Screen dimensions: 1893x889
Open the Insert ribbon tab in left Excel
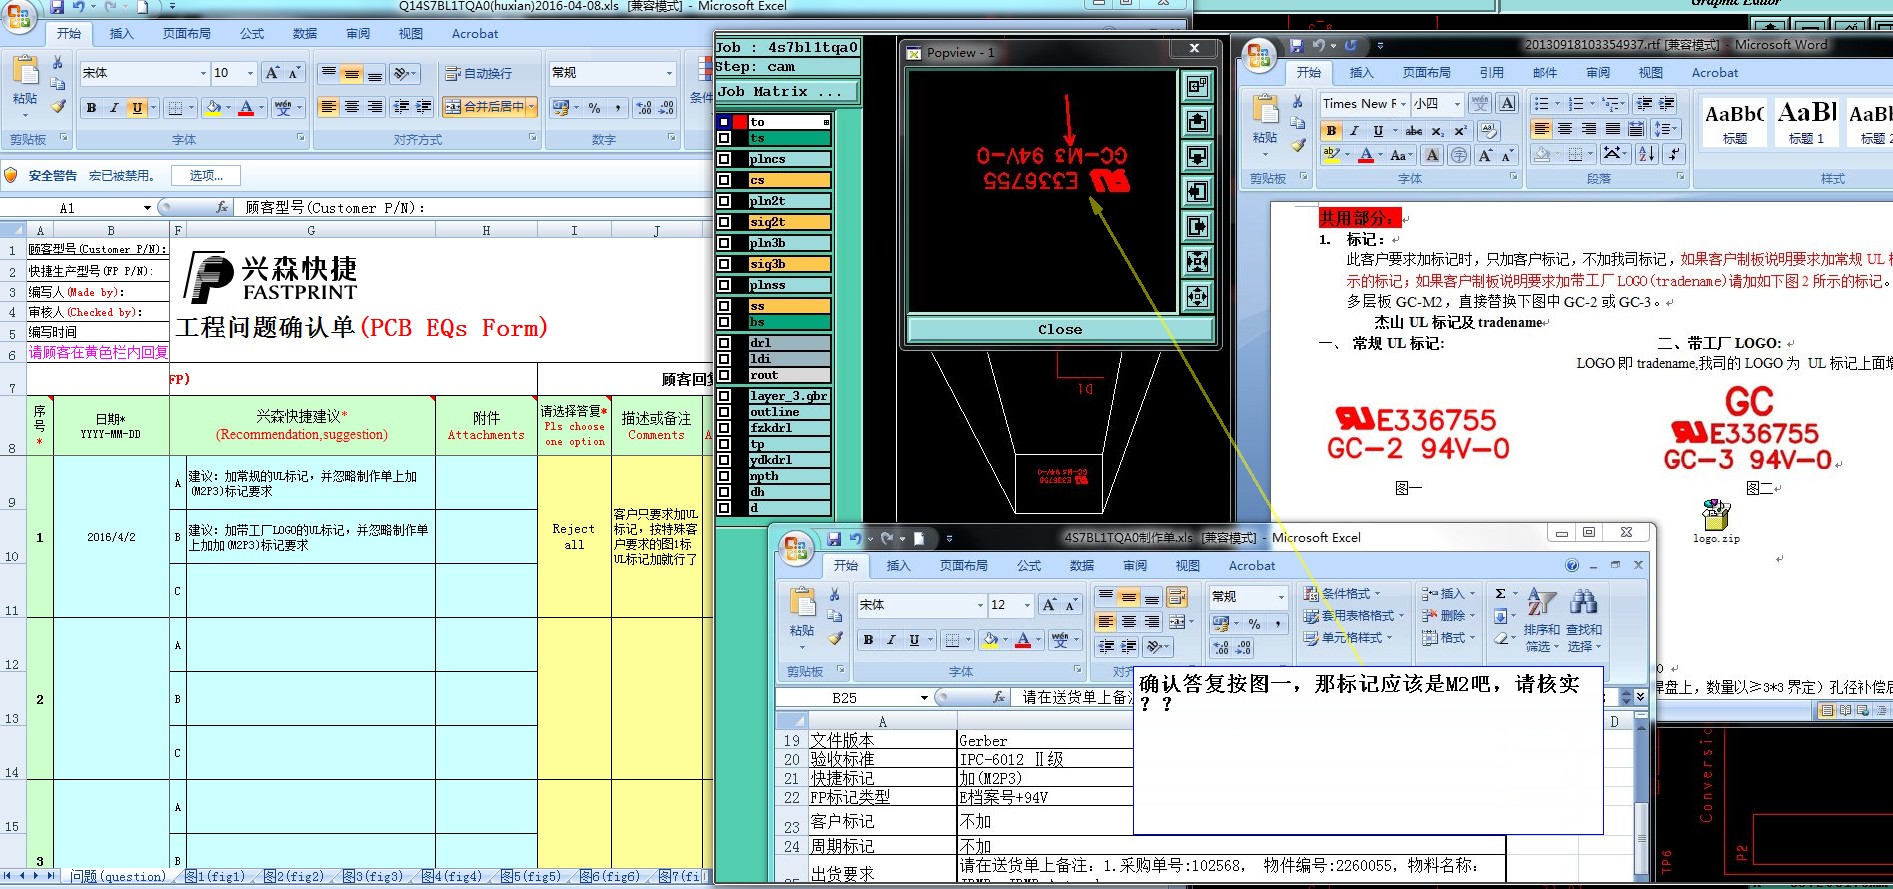click(x=121, y=33)
